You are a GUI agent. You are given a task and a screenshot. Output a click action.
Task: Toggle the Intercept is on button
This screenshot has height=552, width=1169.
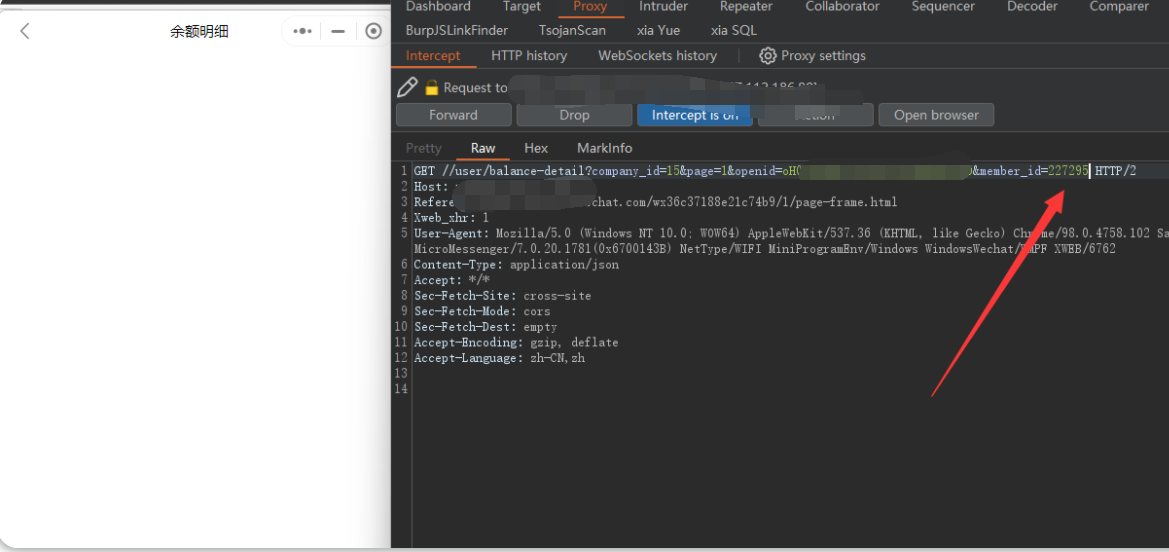694,115
